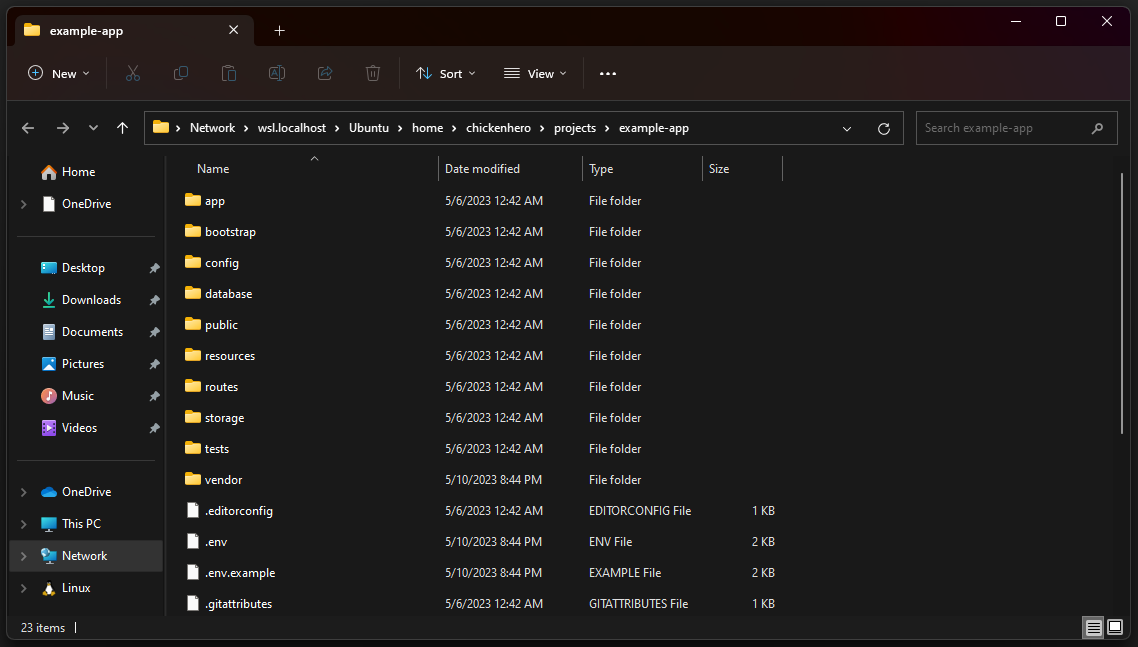Switch to large thumbnails view layout

[1115, 628]
